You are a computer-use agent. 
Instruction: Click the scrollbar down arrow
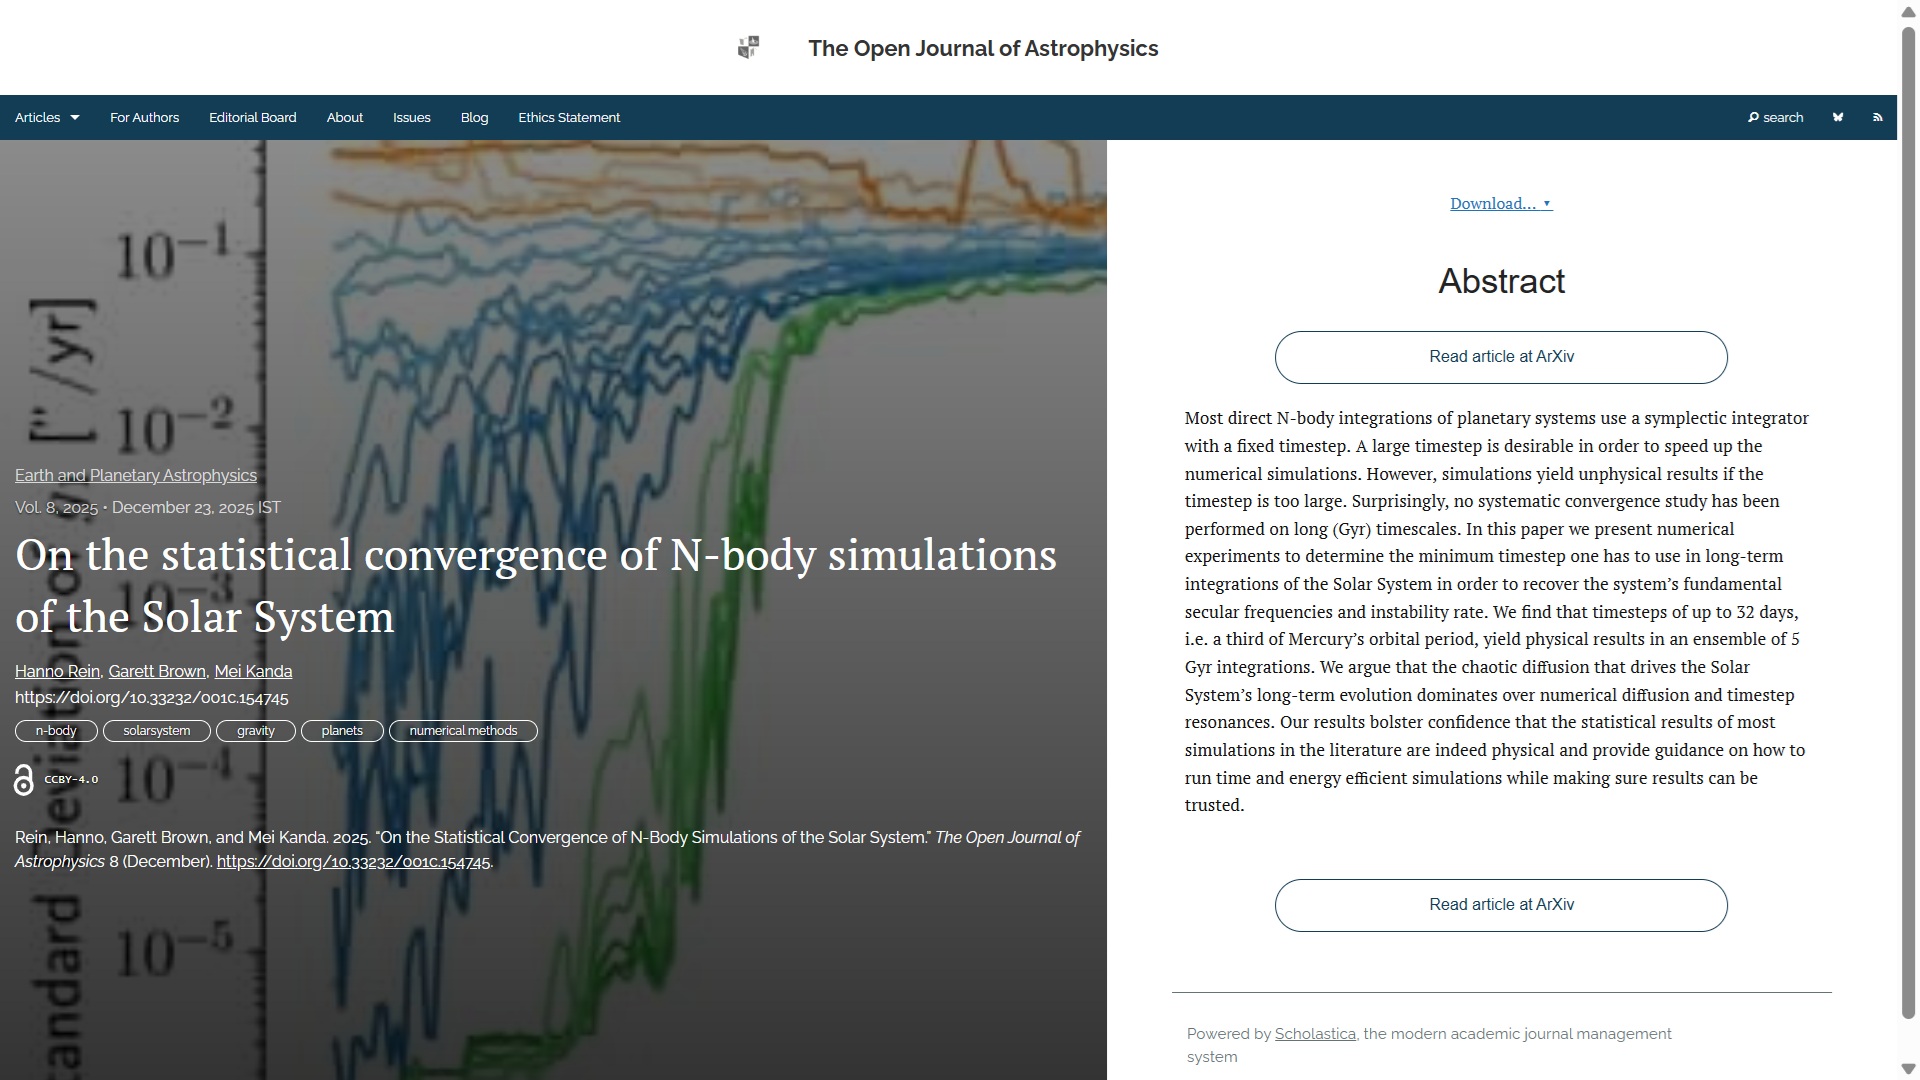click(1908, 1069)
